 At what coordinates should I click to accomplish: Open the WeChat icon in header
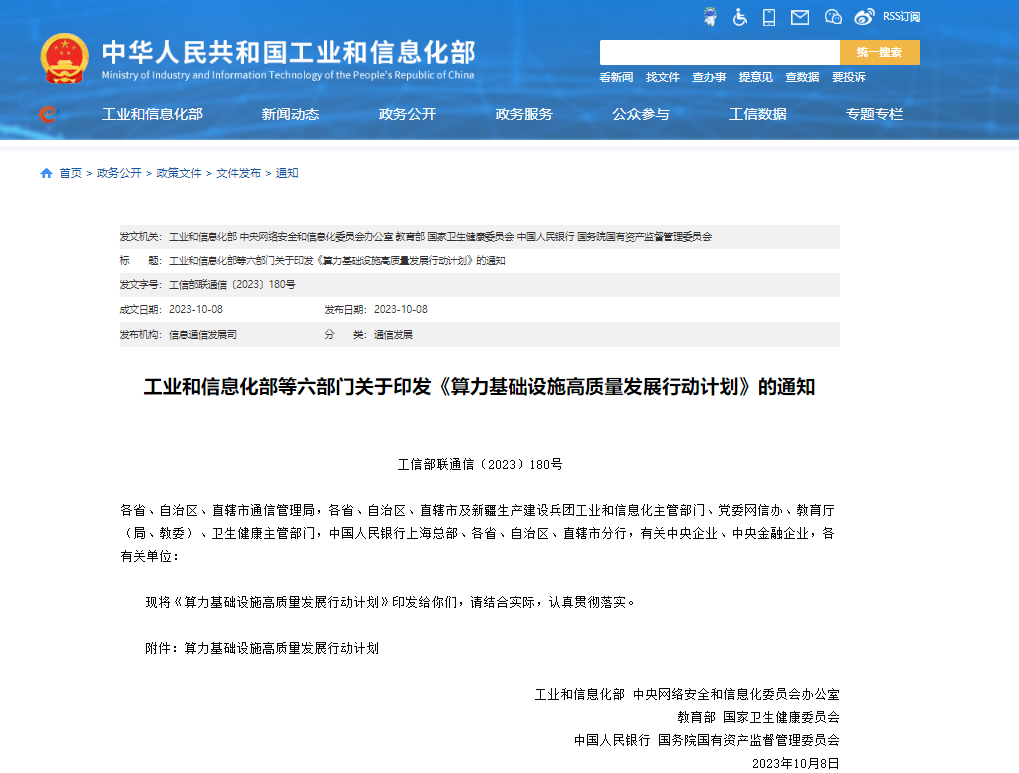[833, 17]
